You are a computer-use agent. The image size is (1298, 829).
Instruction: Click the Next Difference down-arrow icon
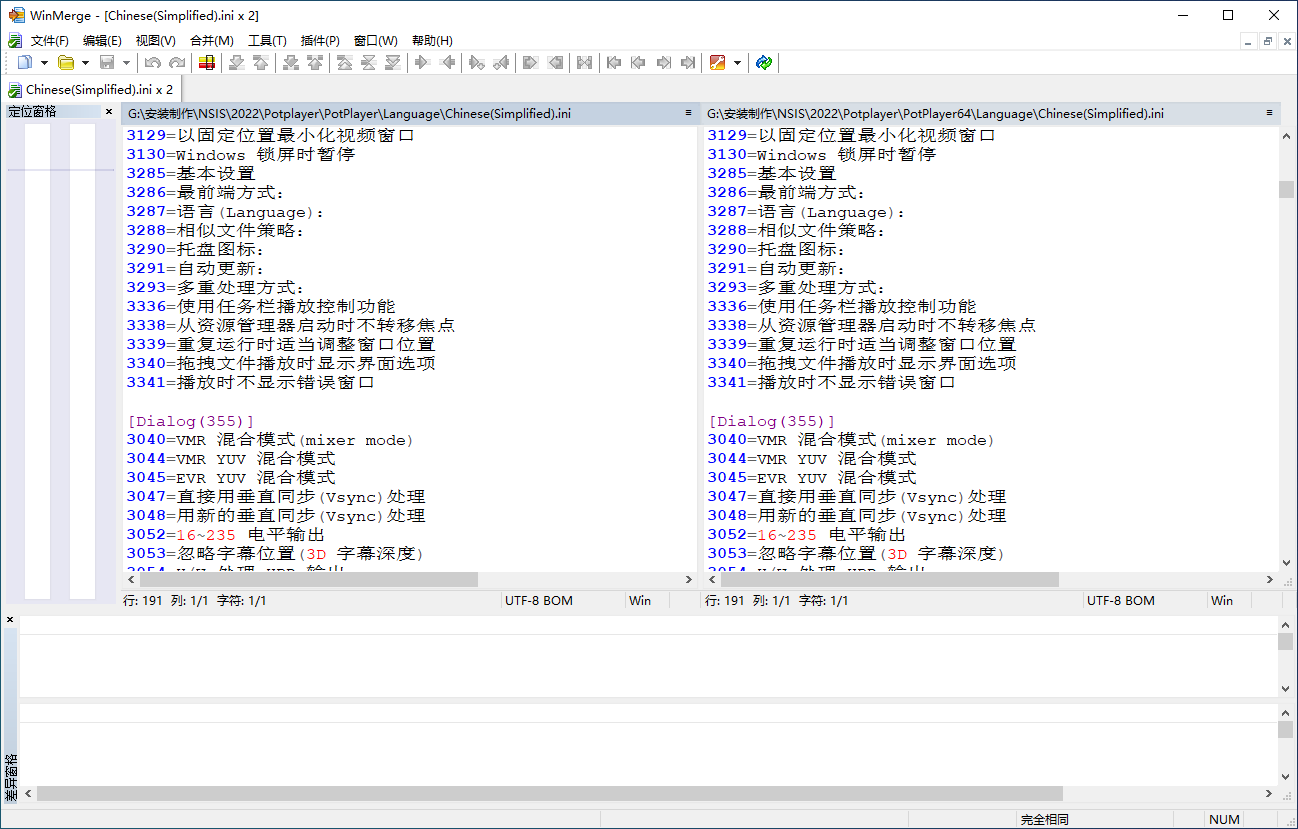tap(236, 63)
